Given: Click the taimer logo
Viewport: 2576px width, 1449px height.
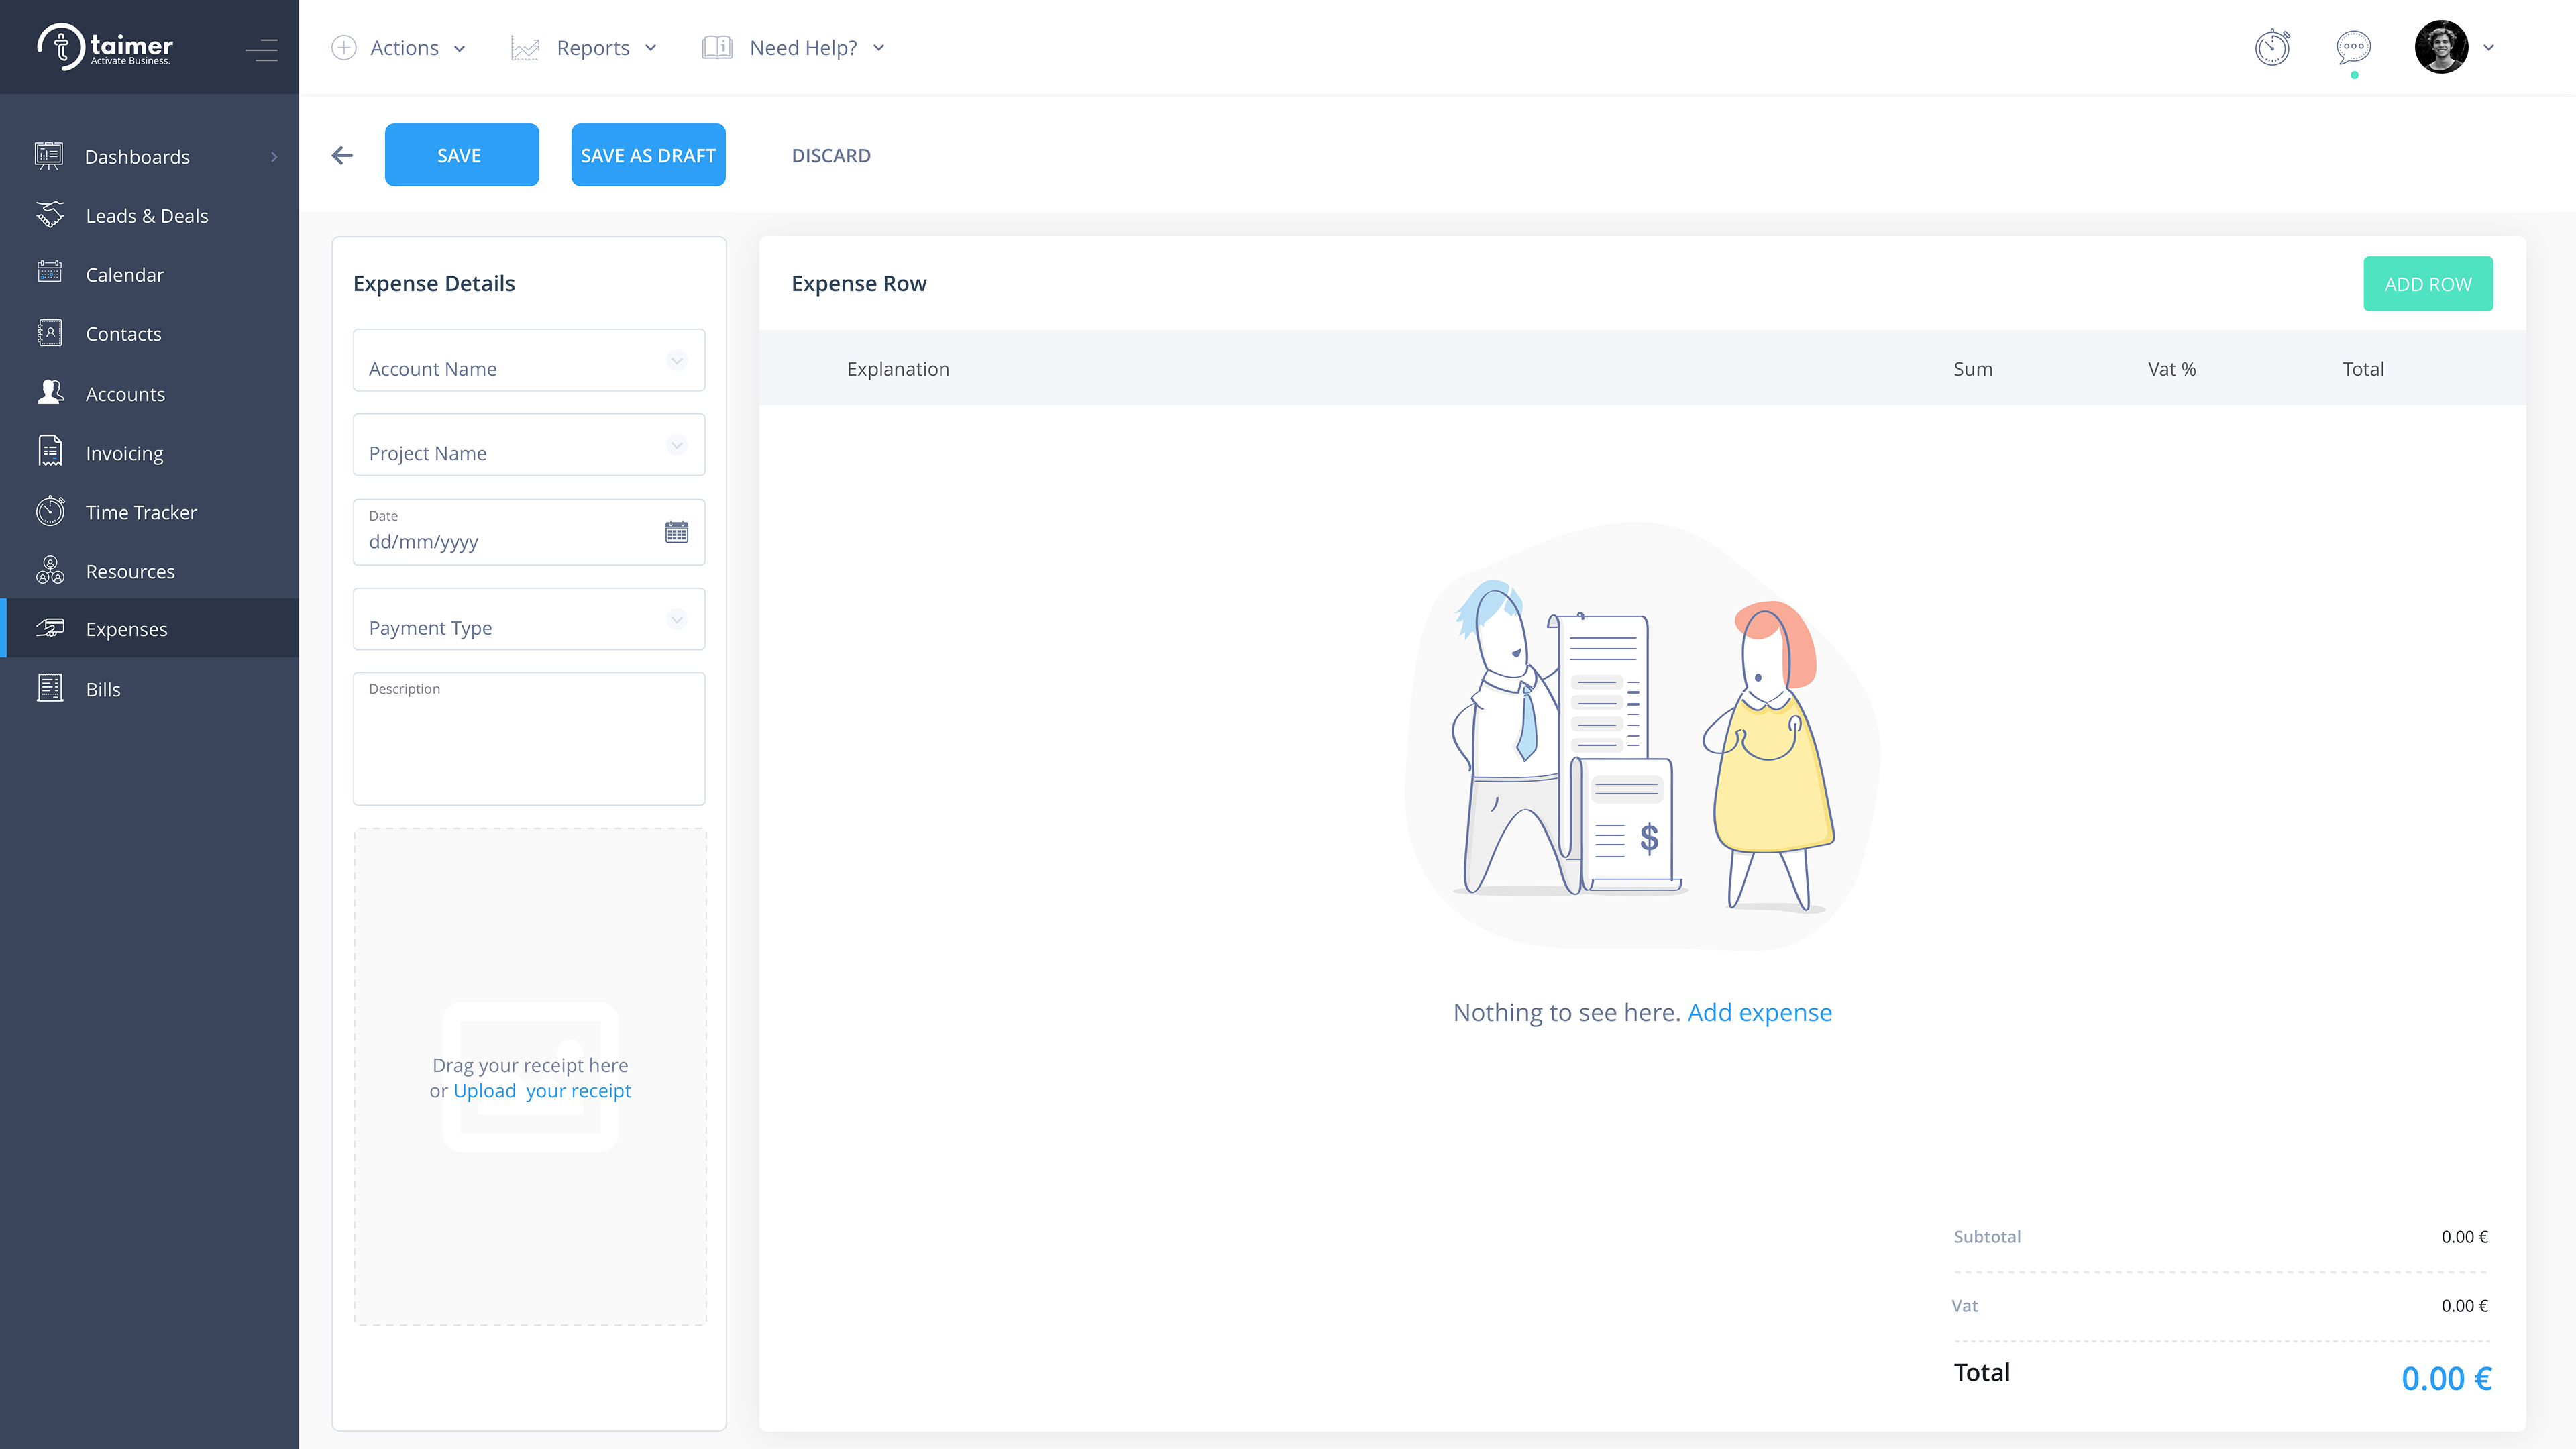Looking at the screenshot, I should [x=105, y=47].
